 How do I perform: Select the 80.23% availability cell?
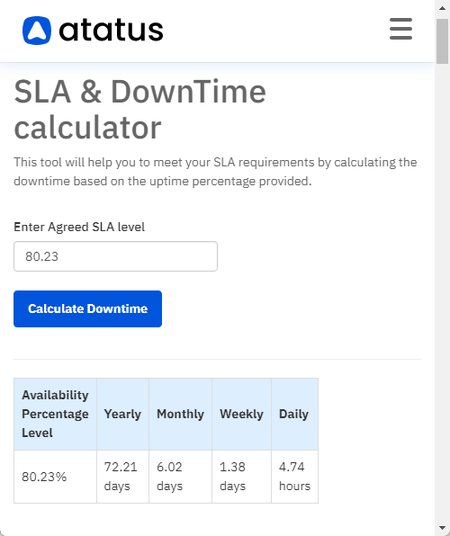click(55, 477)
